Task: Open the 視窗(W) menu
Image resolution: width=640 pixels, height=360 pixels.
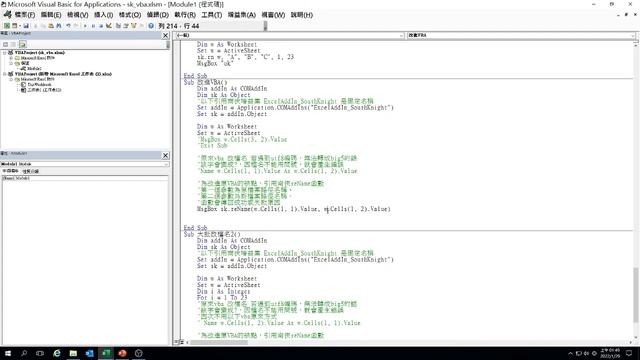Action: (273, 15)
